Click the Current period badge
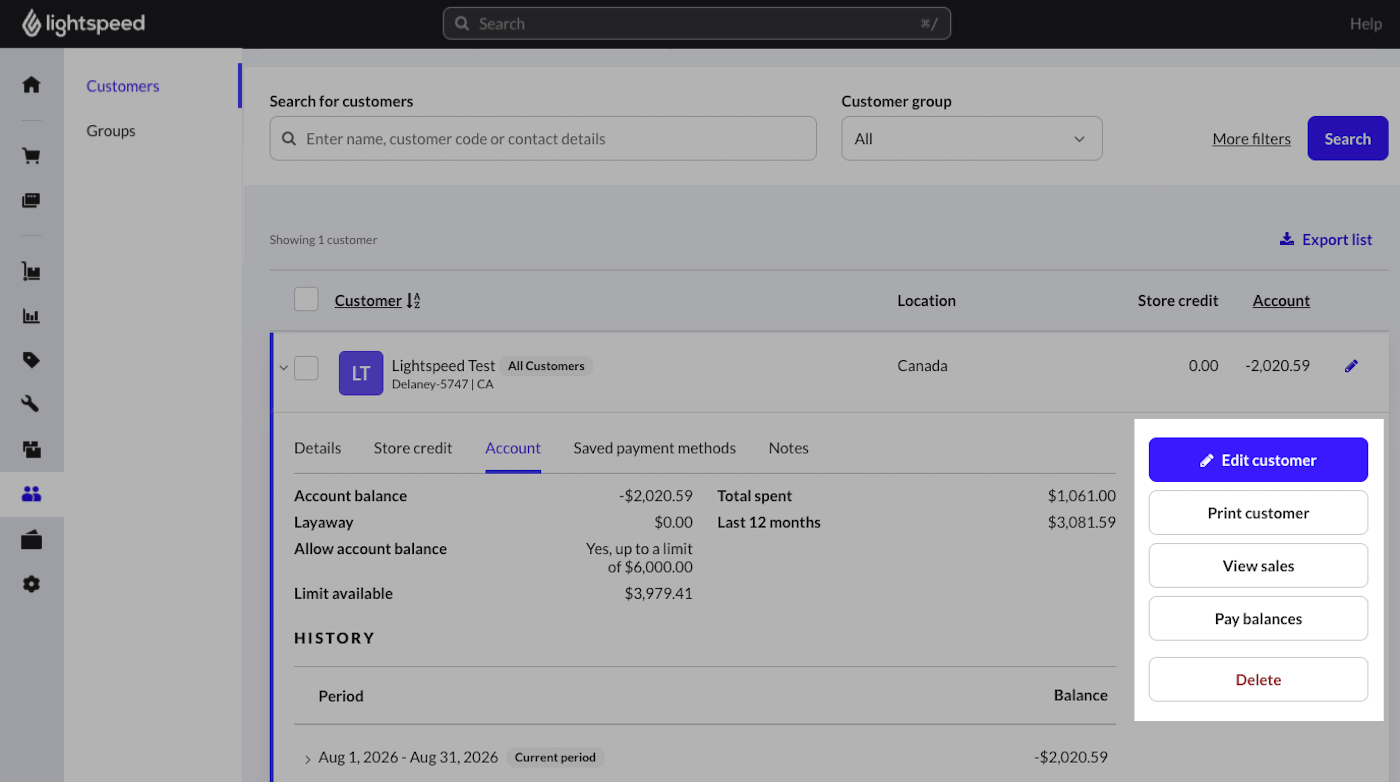 [555, 758]
